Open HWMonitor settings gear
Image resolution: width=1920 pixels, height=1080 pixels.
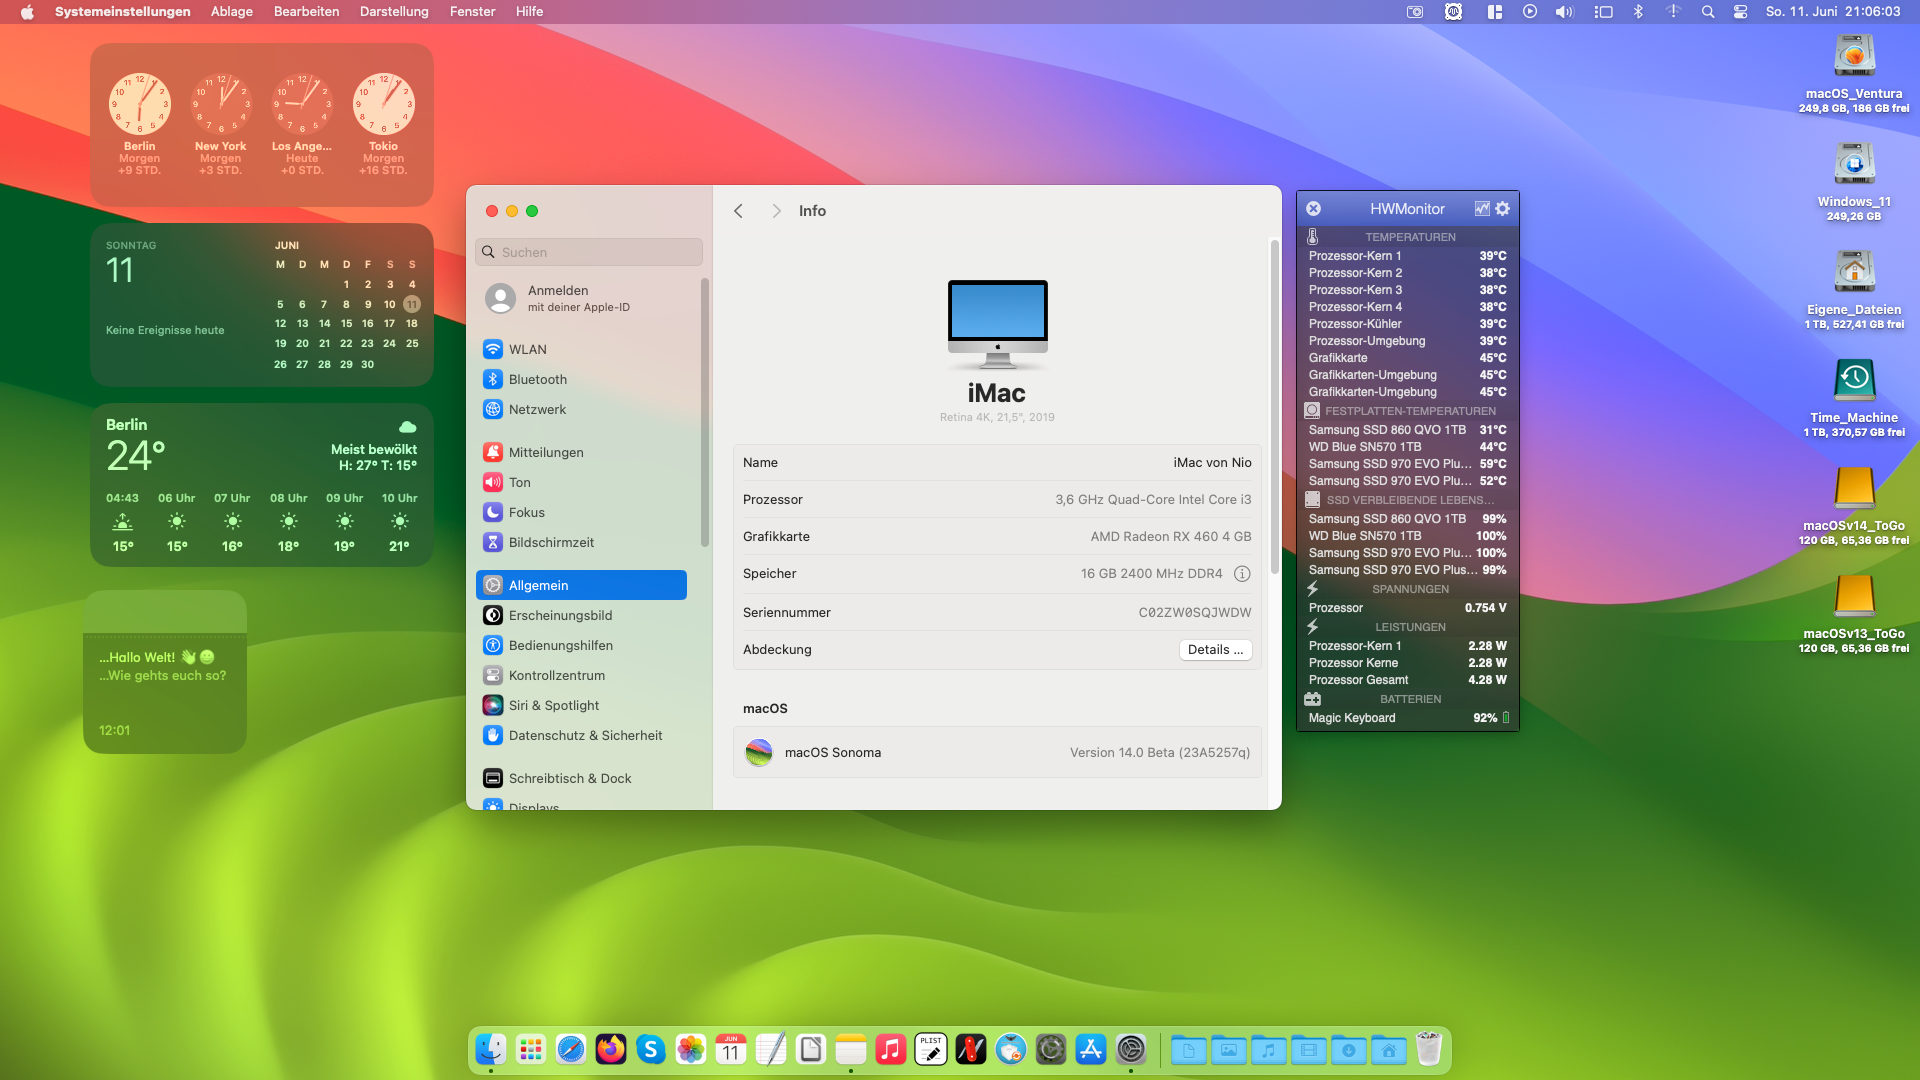tap(1502, 208)
